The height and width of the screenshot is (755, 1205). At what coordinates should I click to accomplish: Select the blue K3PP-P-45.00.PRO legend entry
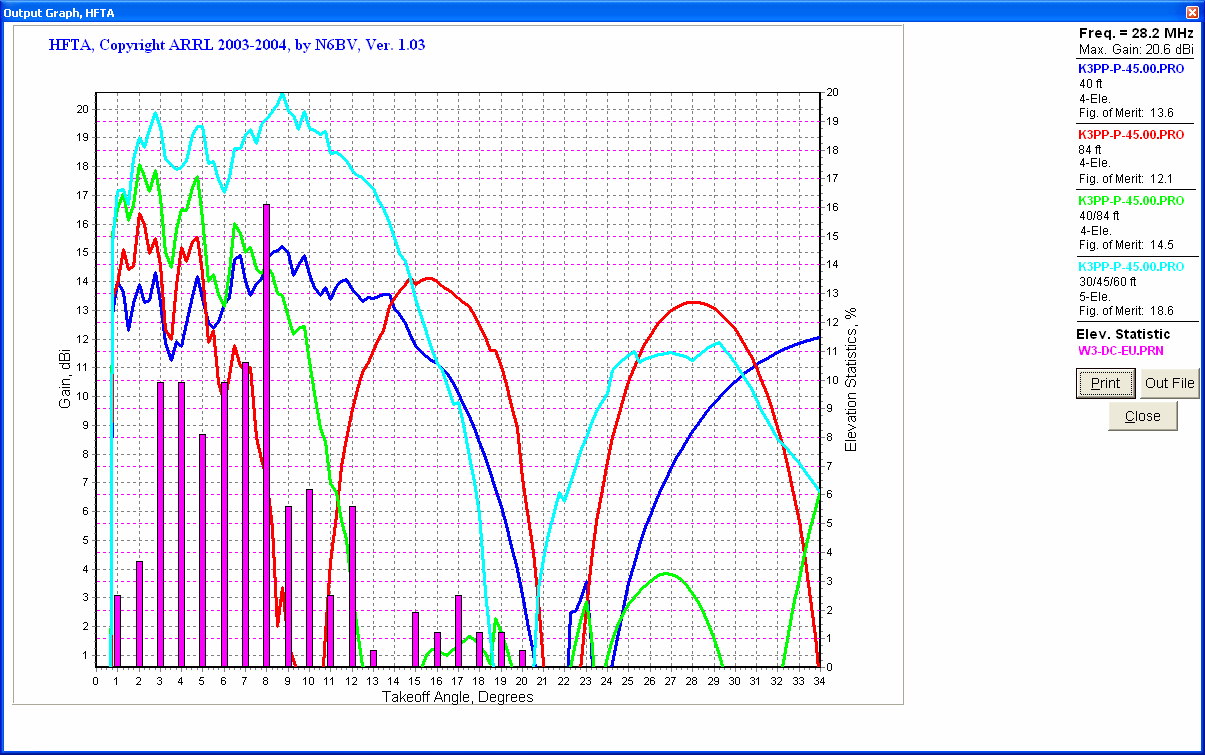[x=1130, y=69]
